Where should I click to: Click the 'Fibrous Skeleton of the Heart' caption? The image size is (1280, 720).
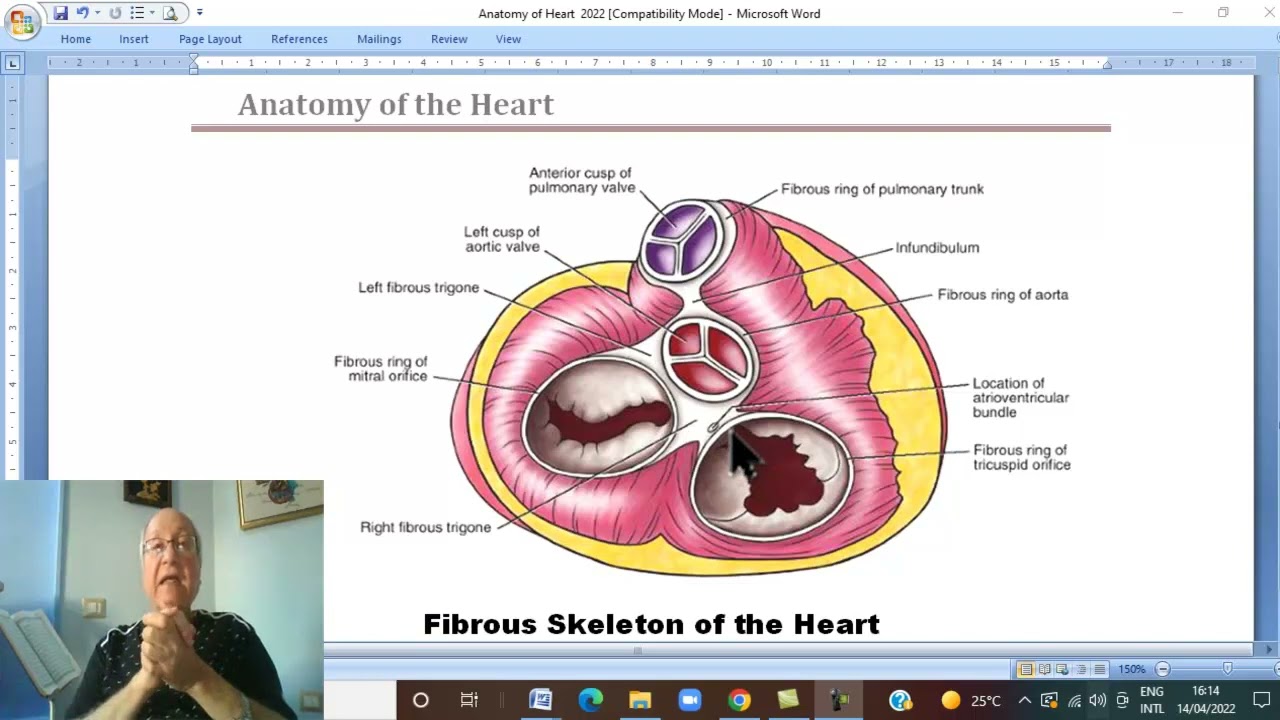coord(651,624)
